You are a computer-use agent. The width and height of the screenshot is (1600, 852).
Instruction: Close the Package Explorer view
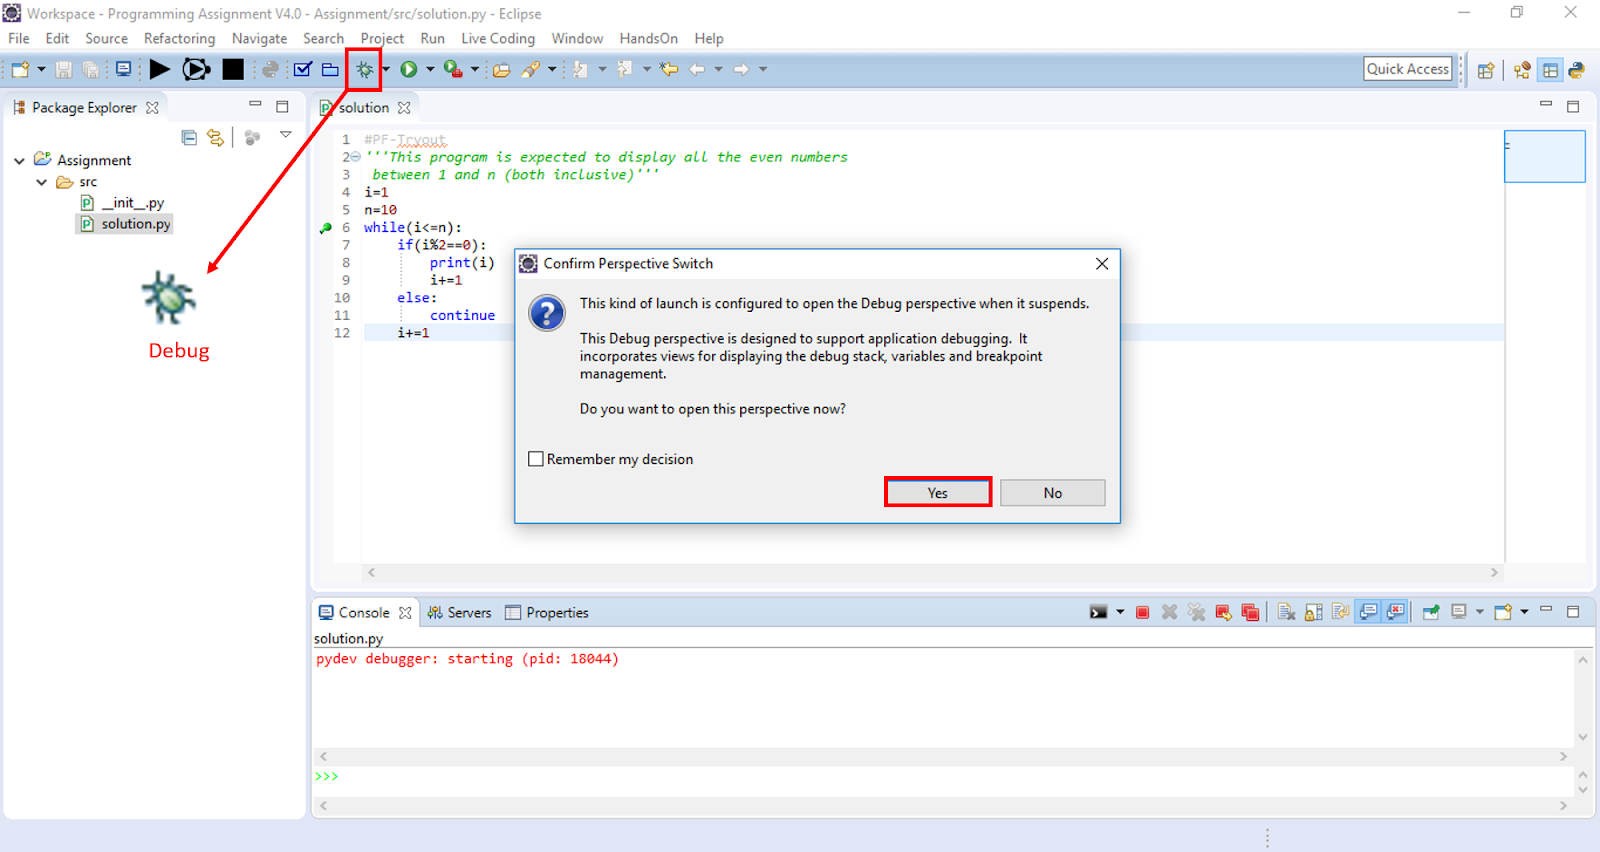pyautogui.click(x=152, y=108)
